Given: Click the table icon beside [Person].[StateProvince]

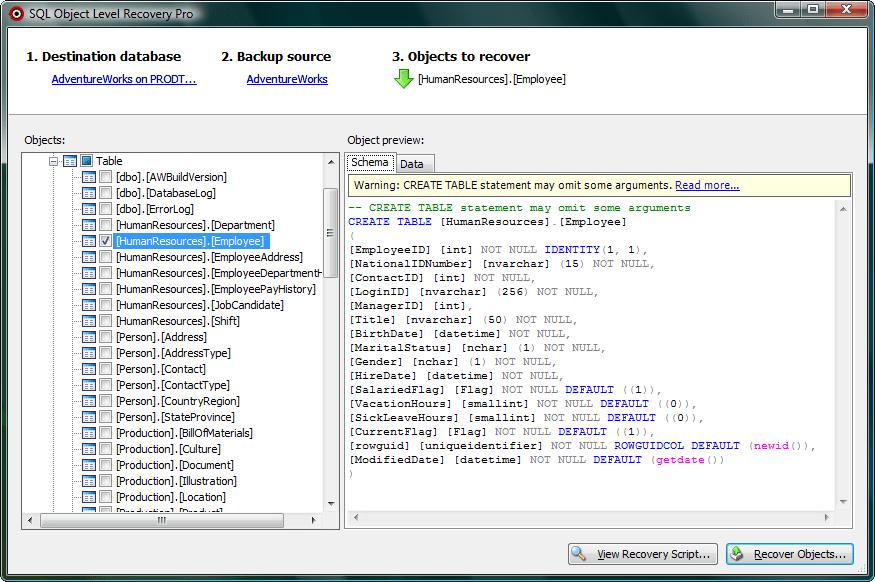Looking at the screenshot, I should (x=89, y=417).
